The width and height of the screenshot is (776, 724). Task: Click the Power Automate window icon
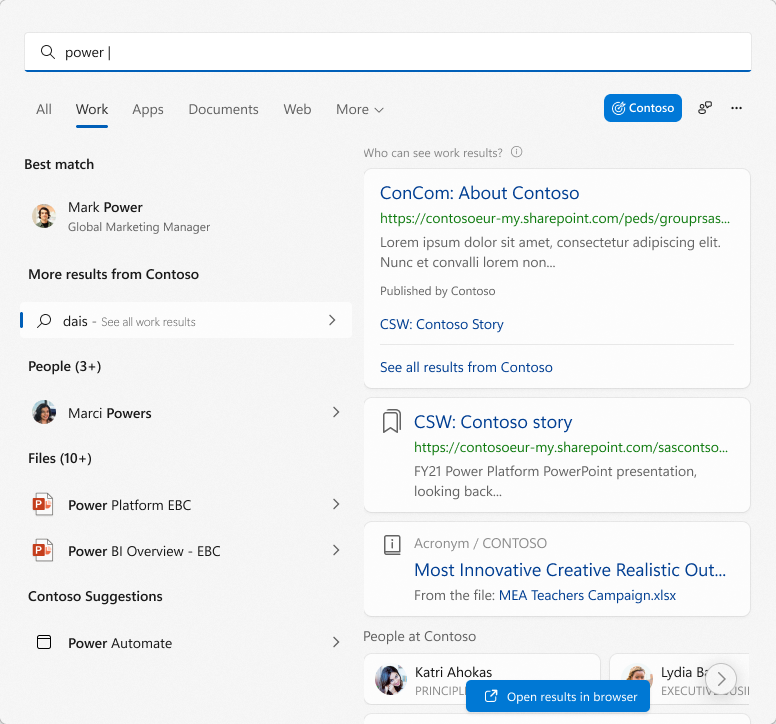click(x=44, y=642)
